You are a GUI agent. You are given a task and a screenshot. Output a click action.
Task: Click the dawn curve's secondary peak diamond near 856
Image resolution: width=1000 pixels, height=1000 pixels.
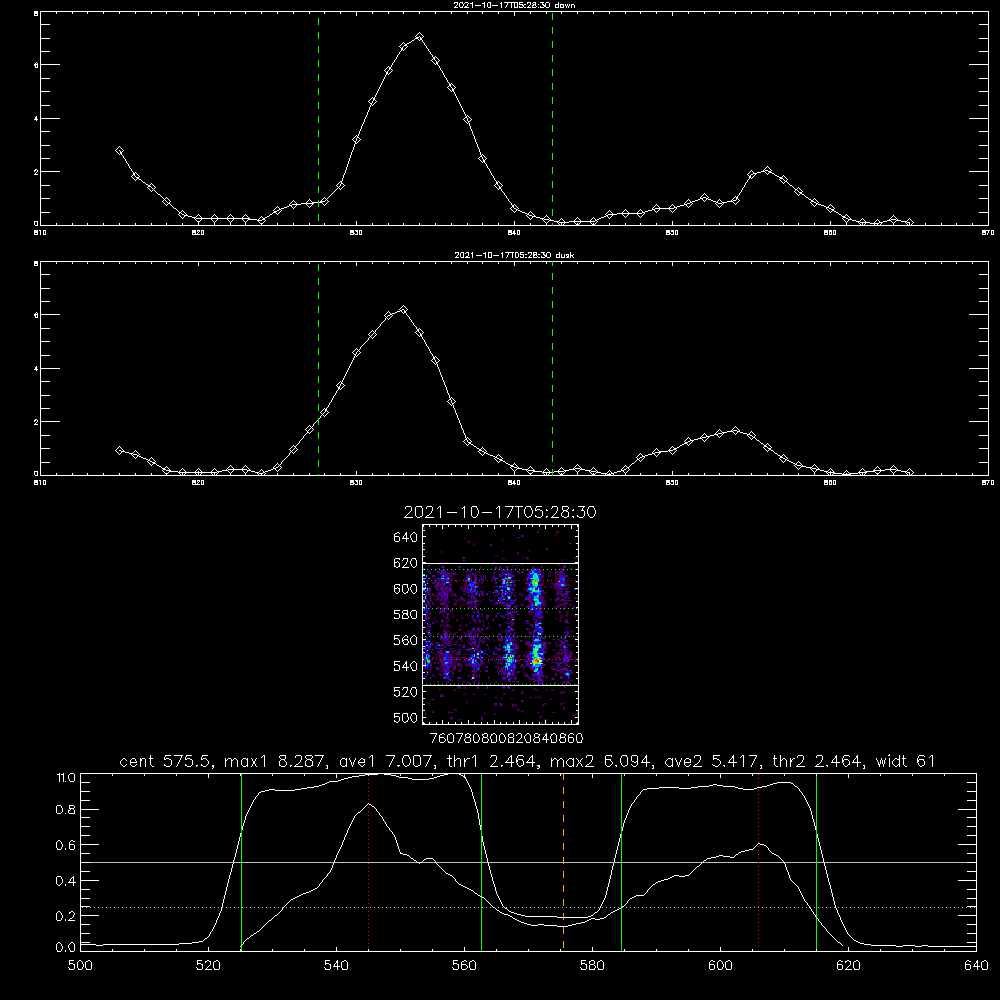tap(767, 171)
